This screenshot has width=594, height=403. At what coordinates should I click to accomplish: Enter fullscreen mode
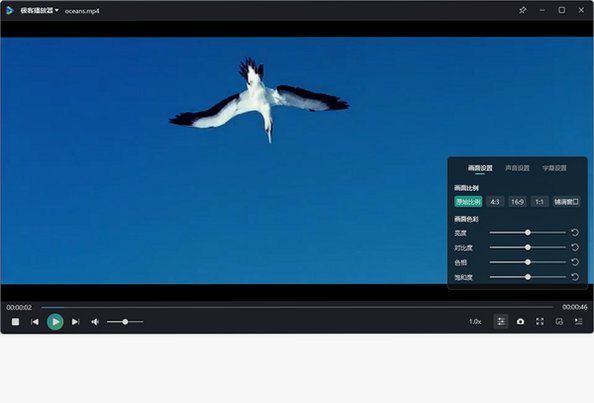pos(540,322)
